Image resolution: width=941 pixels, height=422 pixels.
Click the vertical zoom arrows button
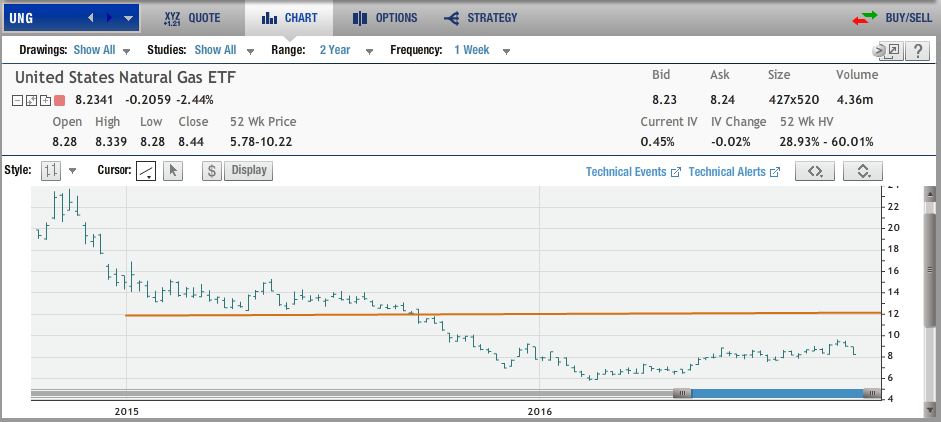tap(862, 171)
